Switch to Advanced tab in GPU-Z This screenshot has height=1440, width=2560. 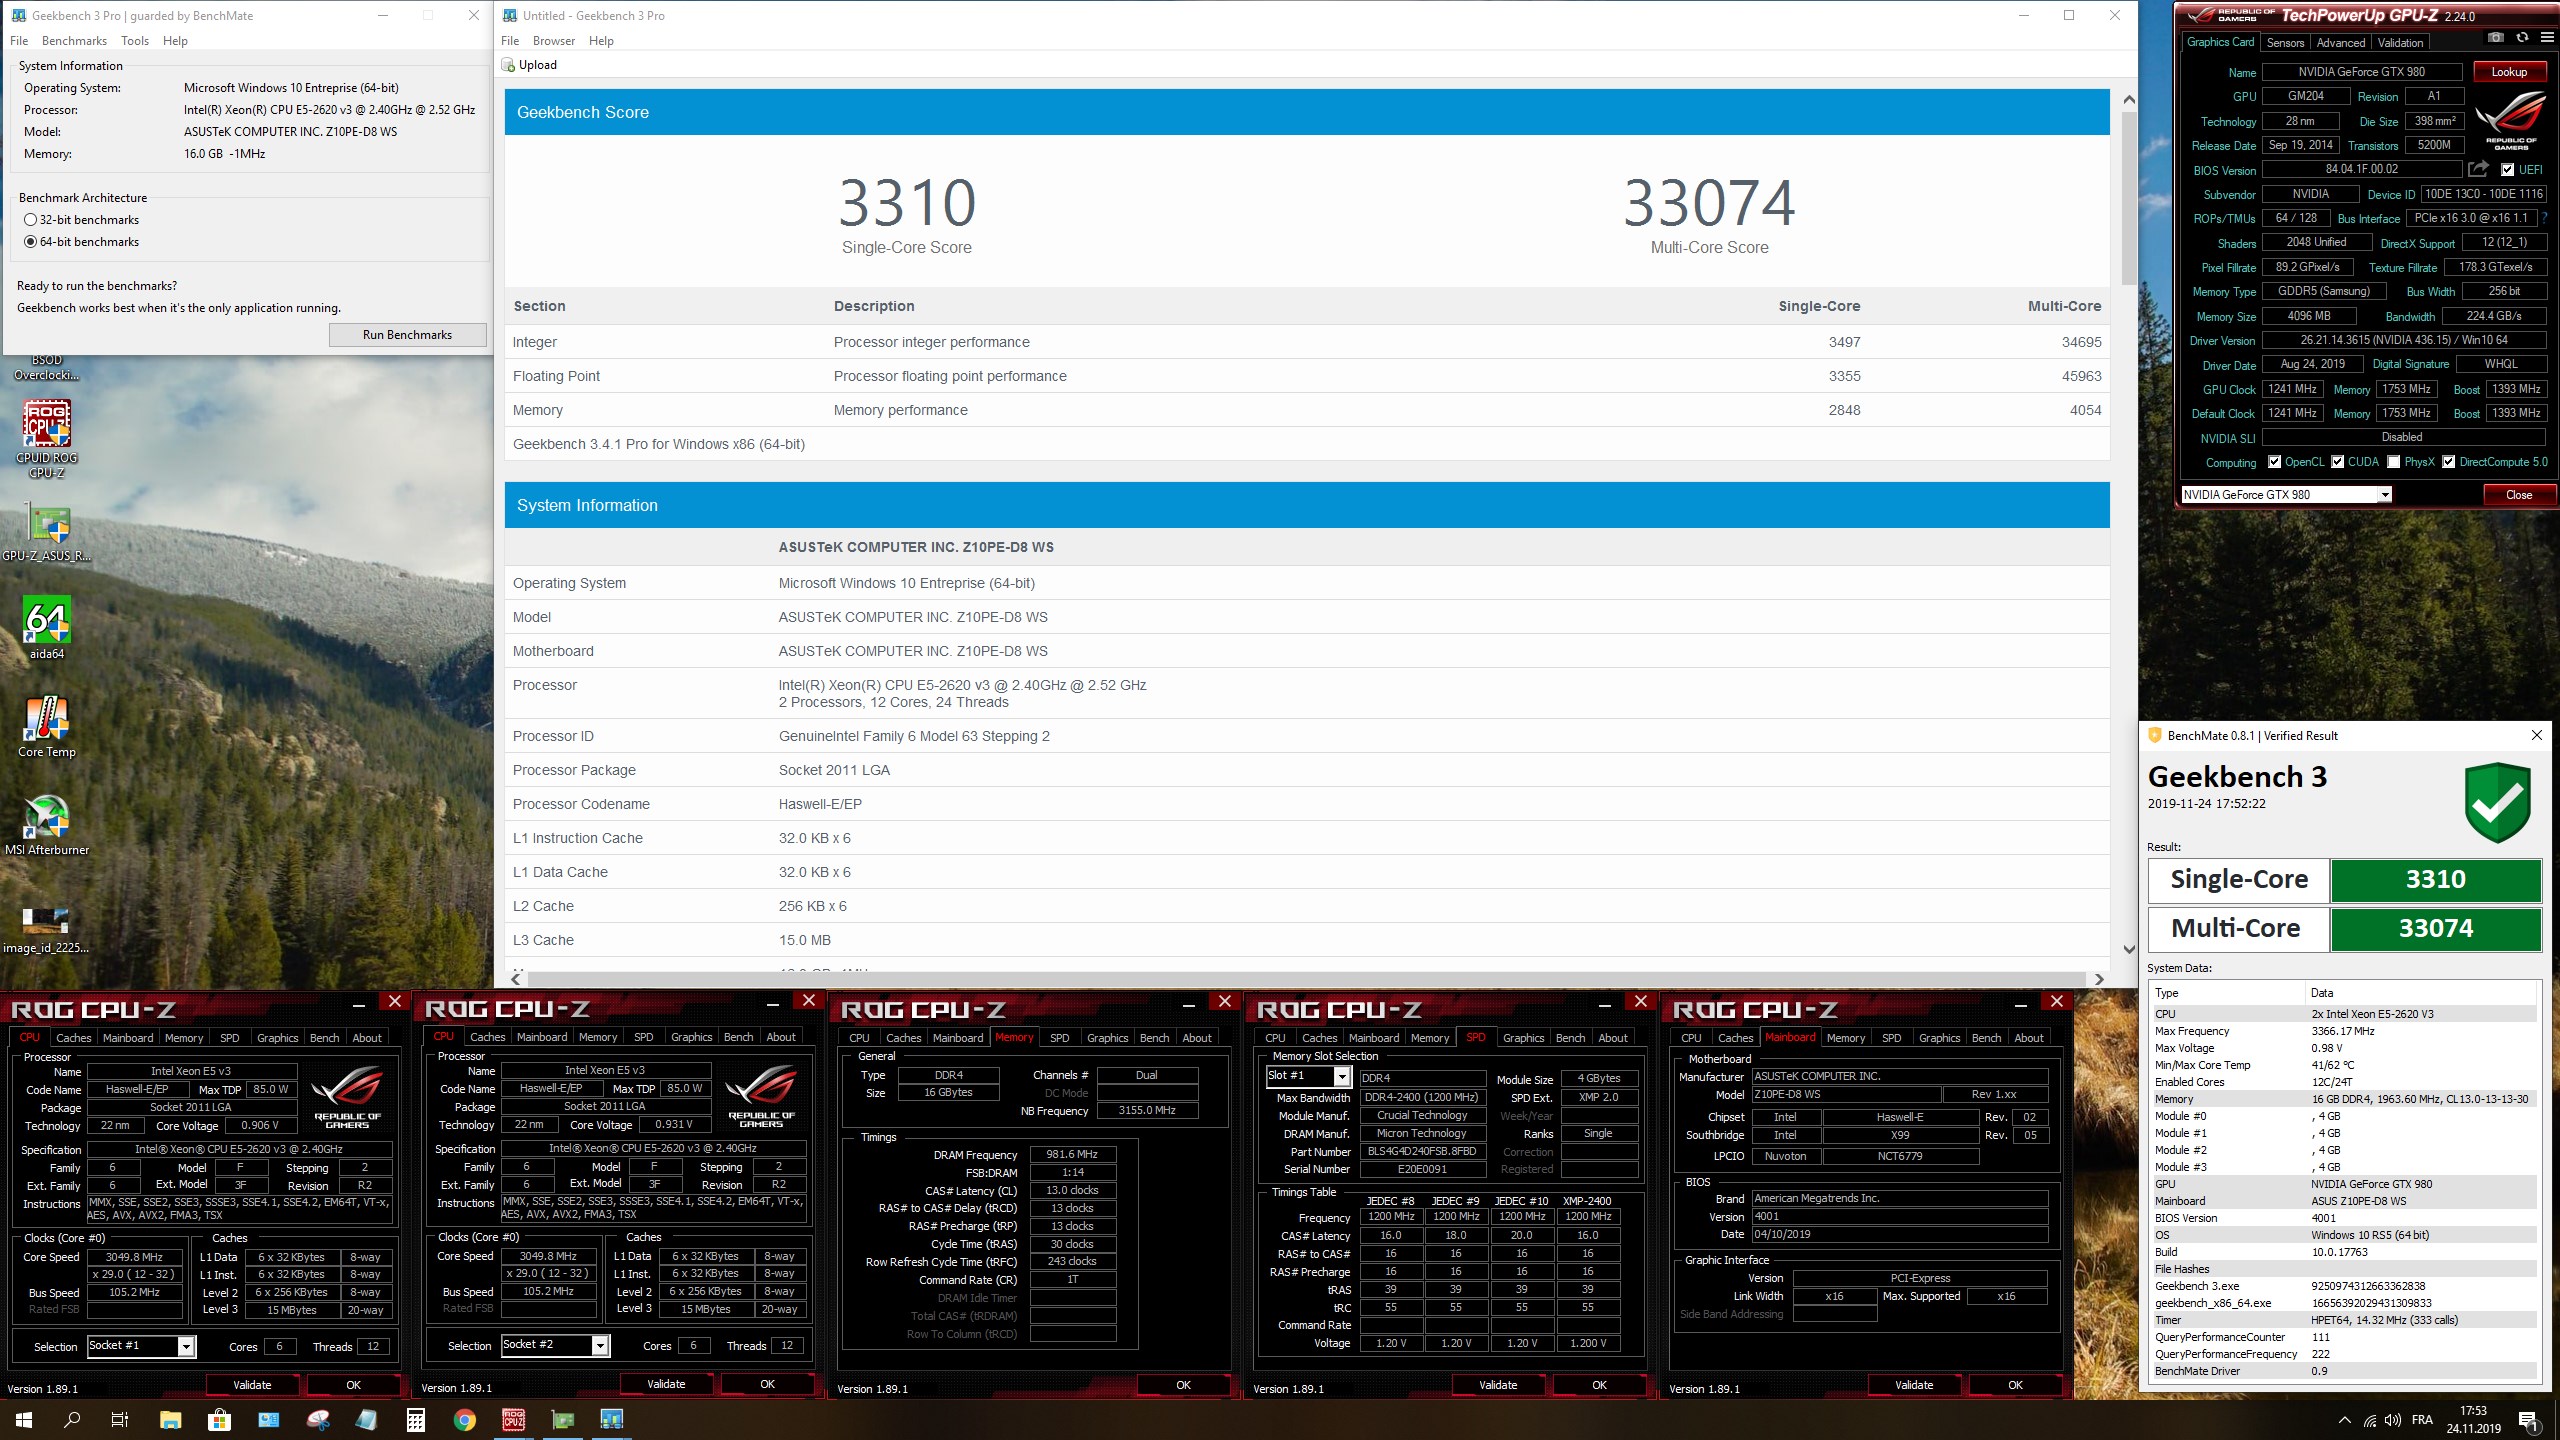(2341, 42)
